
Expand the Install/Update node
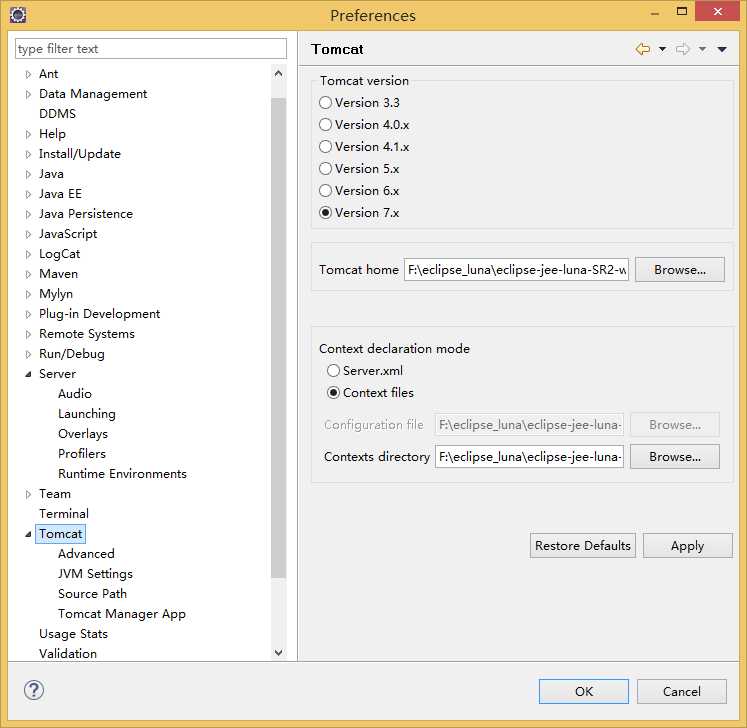coord(28,154)
